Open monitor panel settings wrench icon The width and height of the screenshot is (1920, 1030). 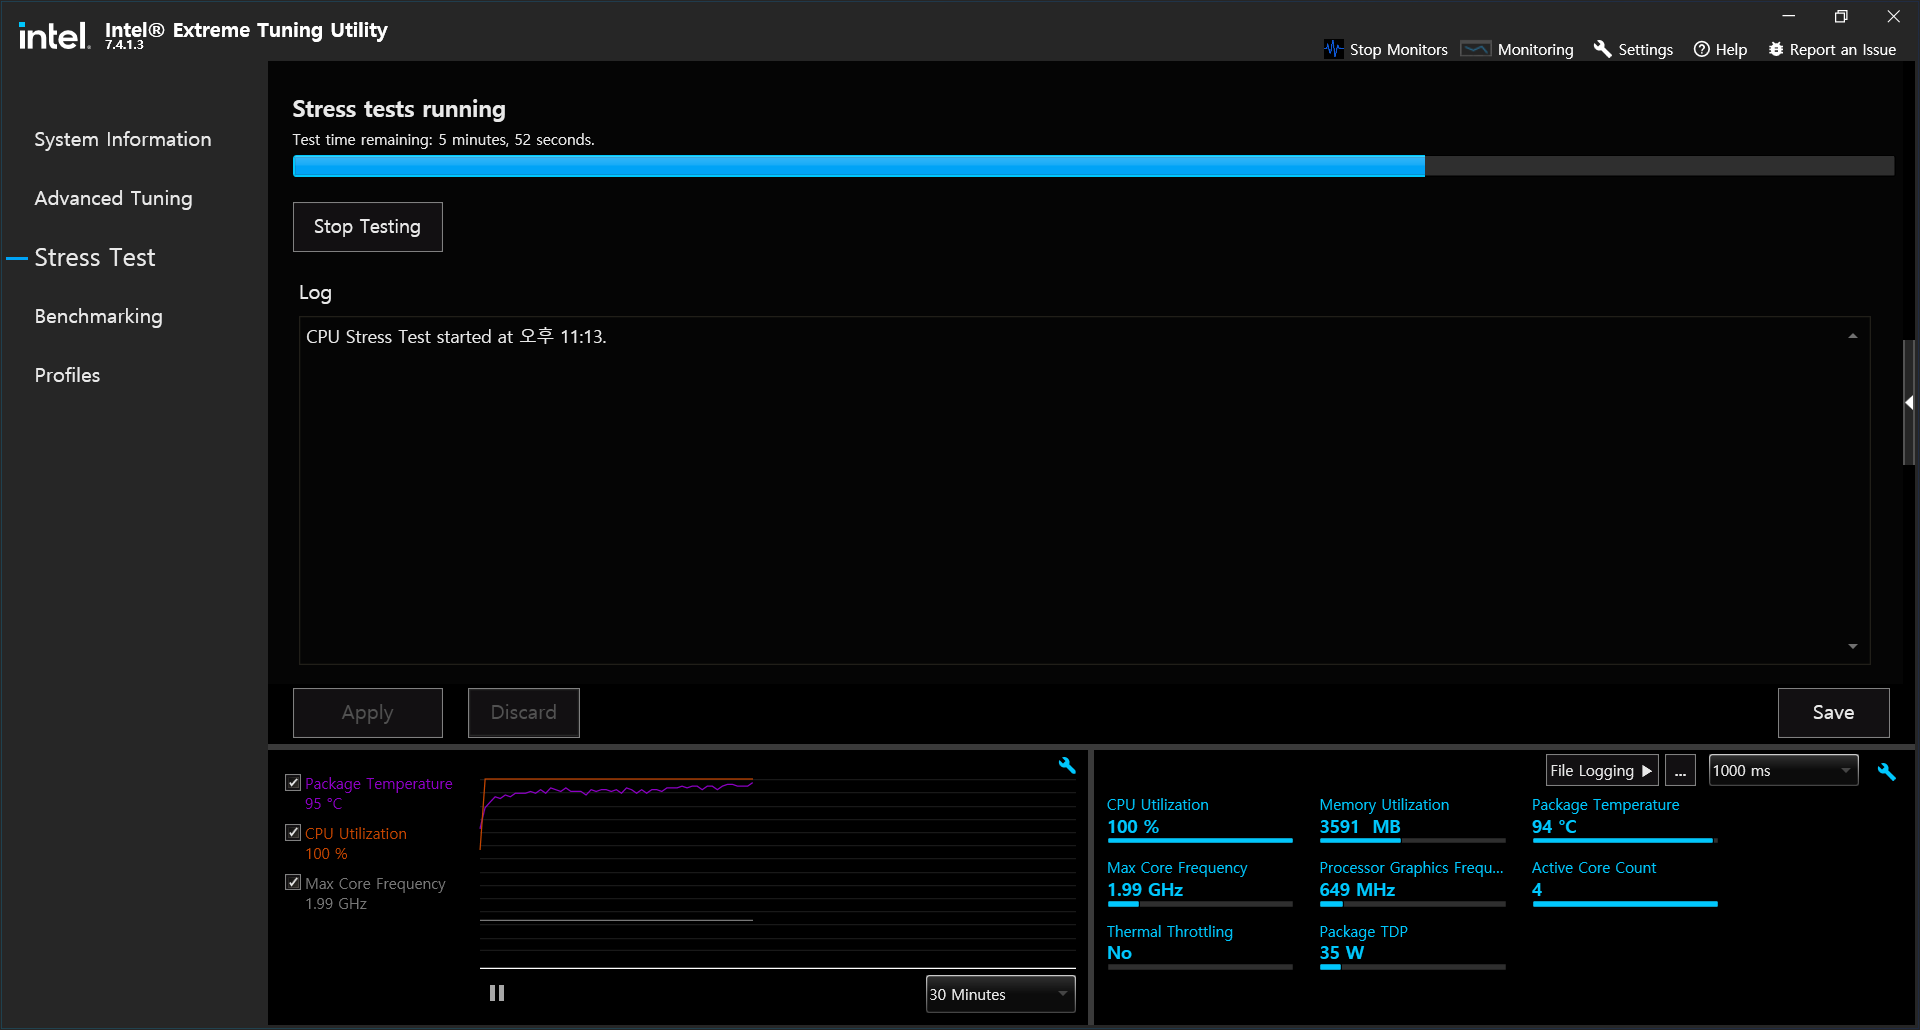(x=1886, y=771)
